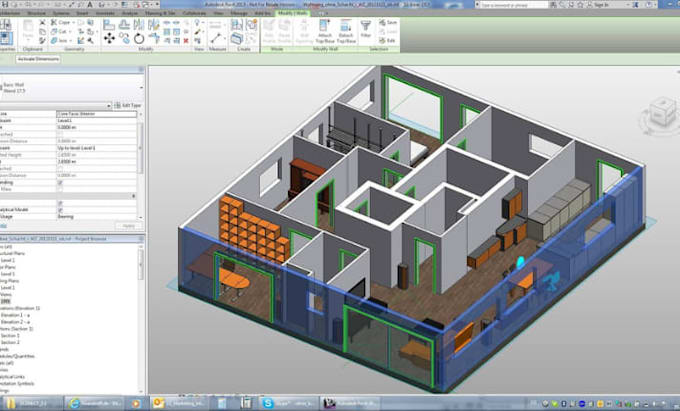Open Skype from the Windows taskbar
The width and height of the screenshot is (680, 411).
(x=268, y=404)
